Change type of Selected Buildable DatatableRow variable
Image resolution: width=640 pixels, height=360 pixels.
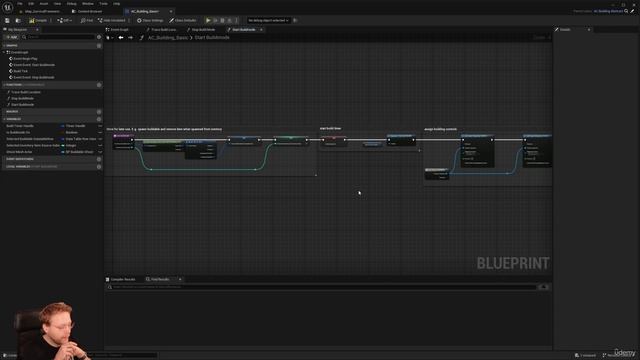79,139
